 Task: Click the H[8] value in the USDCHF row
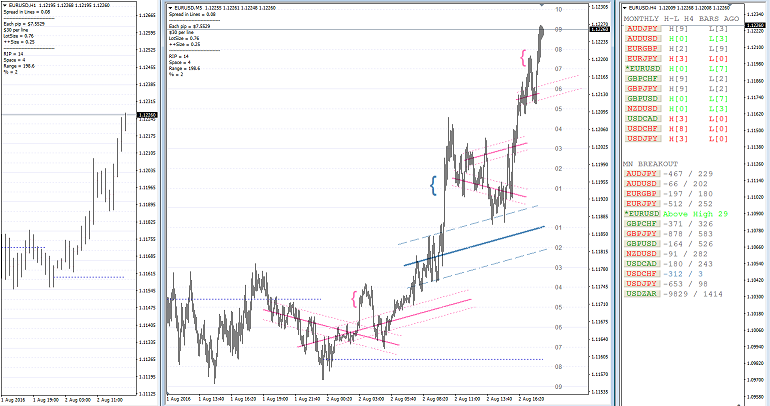click(x=679, y=129)
